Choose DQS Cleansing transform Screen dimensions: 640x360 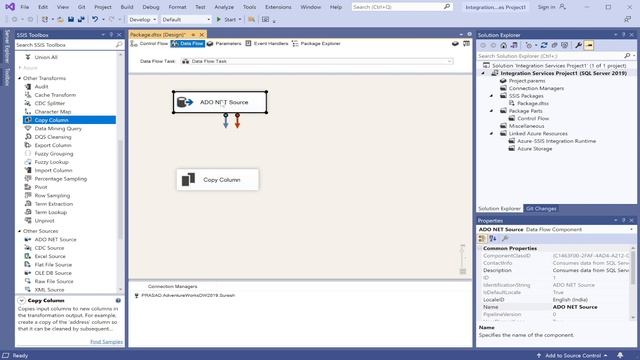point(53,137)
